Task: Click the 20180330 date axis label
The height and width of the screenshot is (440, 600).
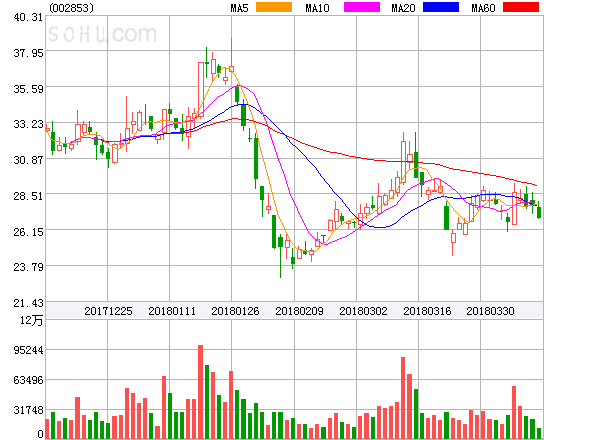Action: click(x=490, y=311)
